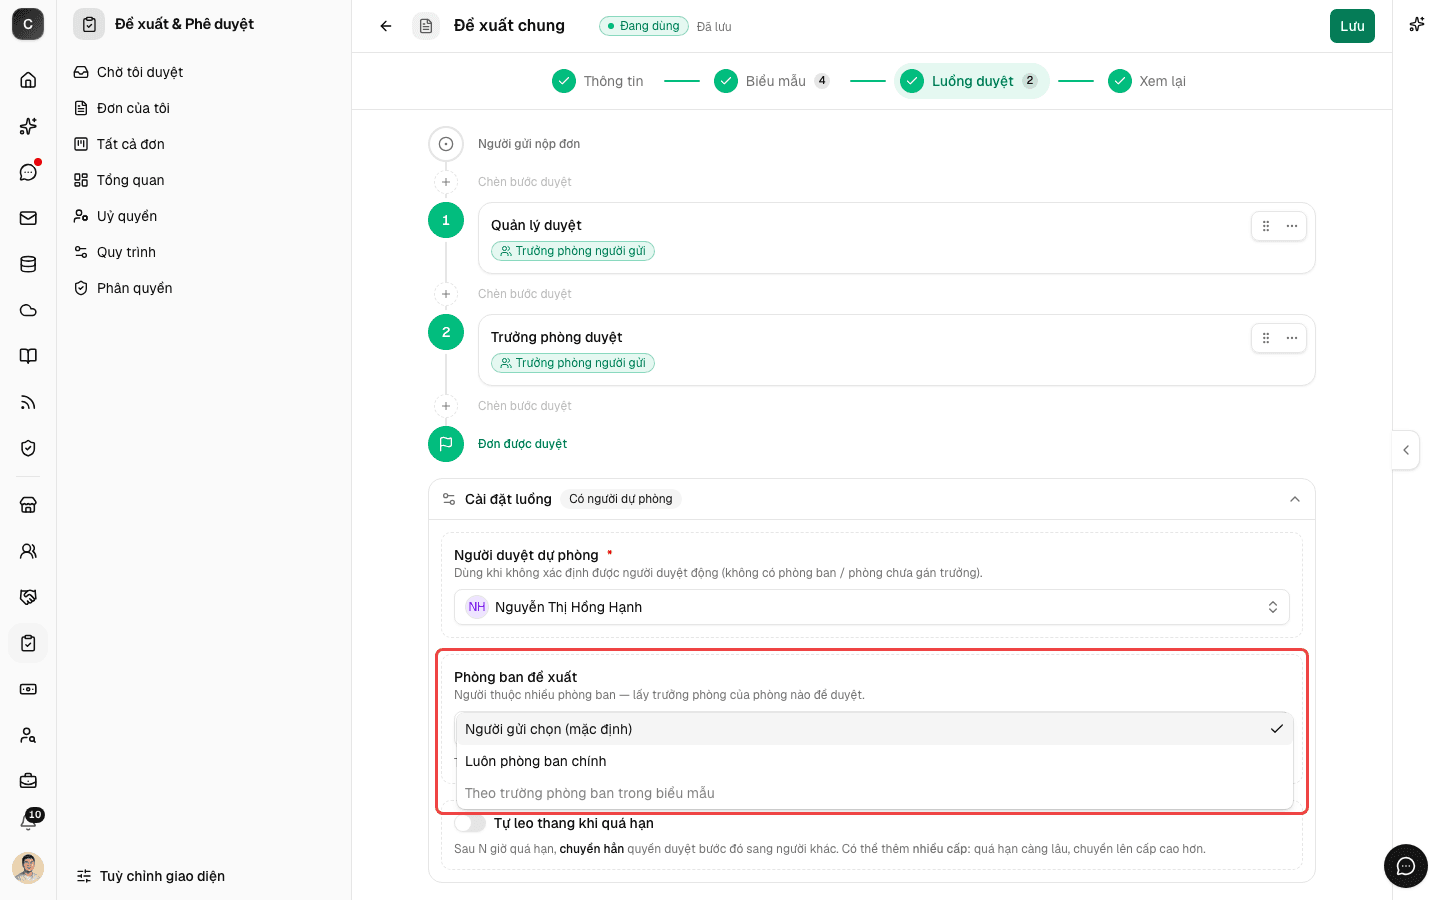Click plus icon below Trưởng phòng duyệt step
Viewport: 1440px width, 900px height.
pos(446,406)
